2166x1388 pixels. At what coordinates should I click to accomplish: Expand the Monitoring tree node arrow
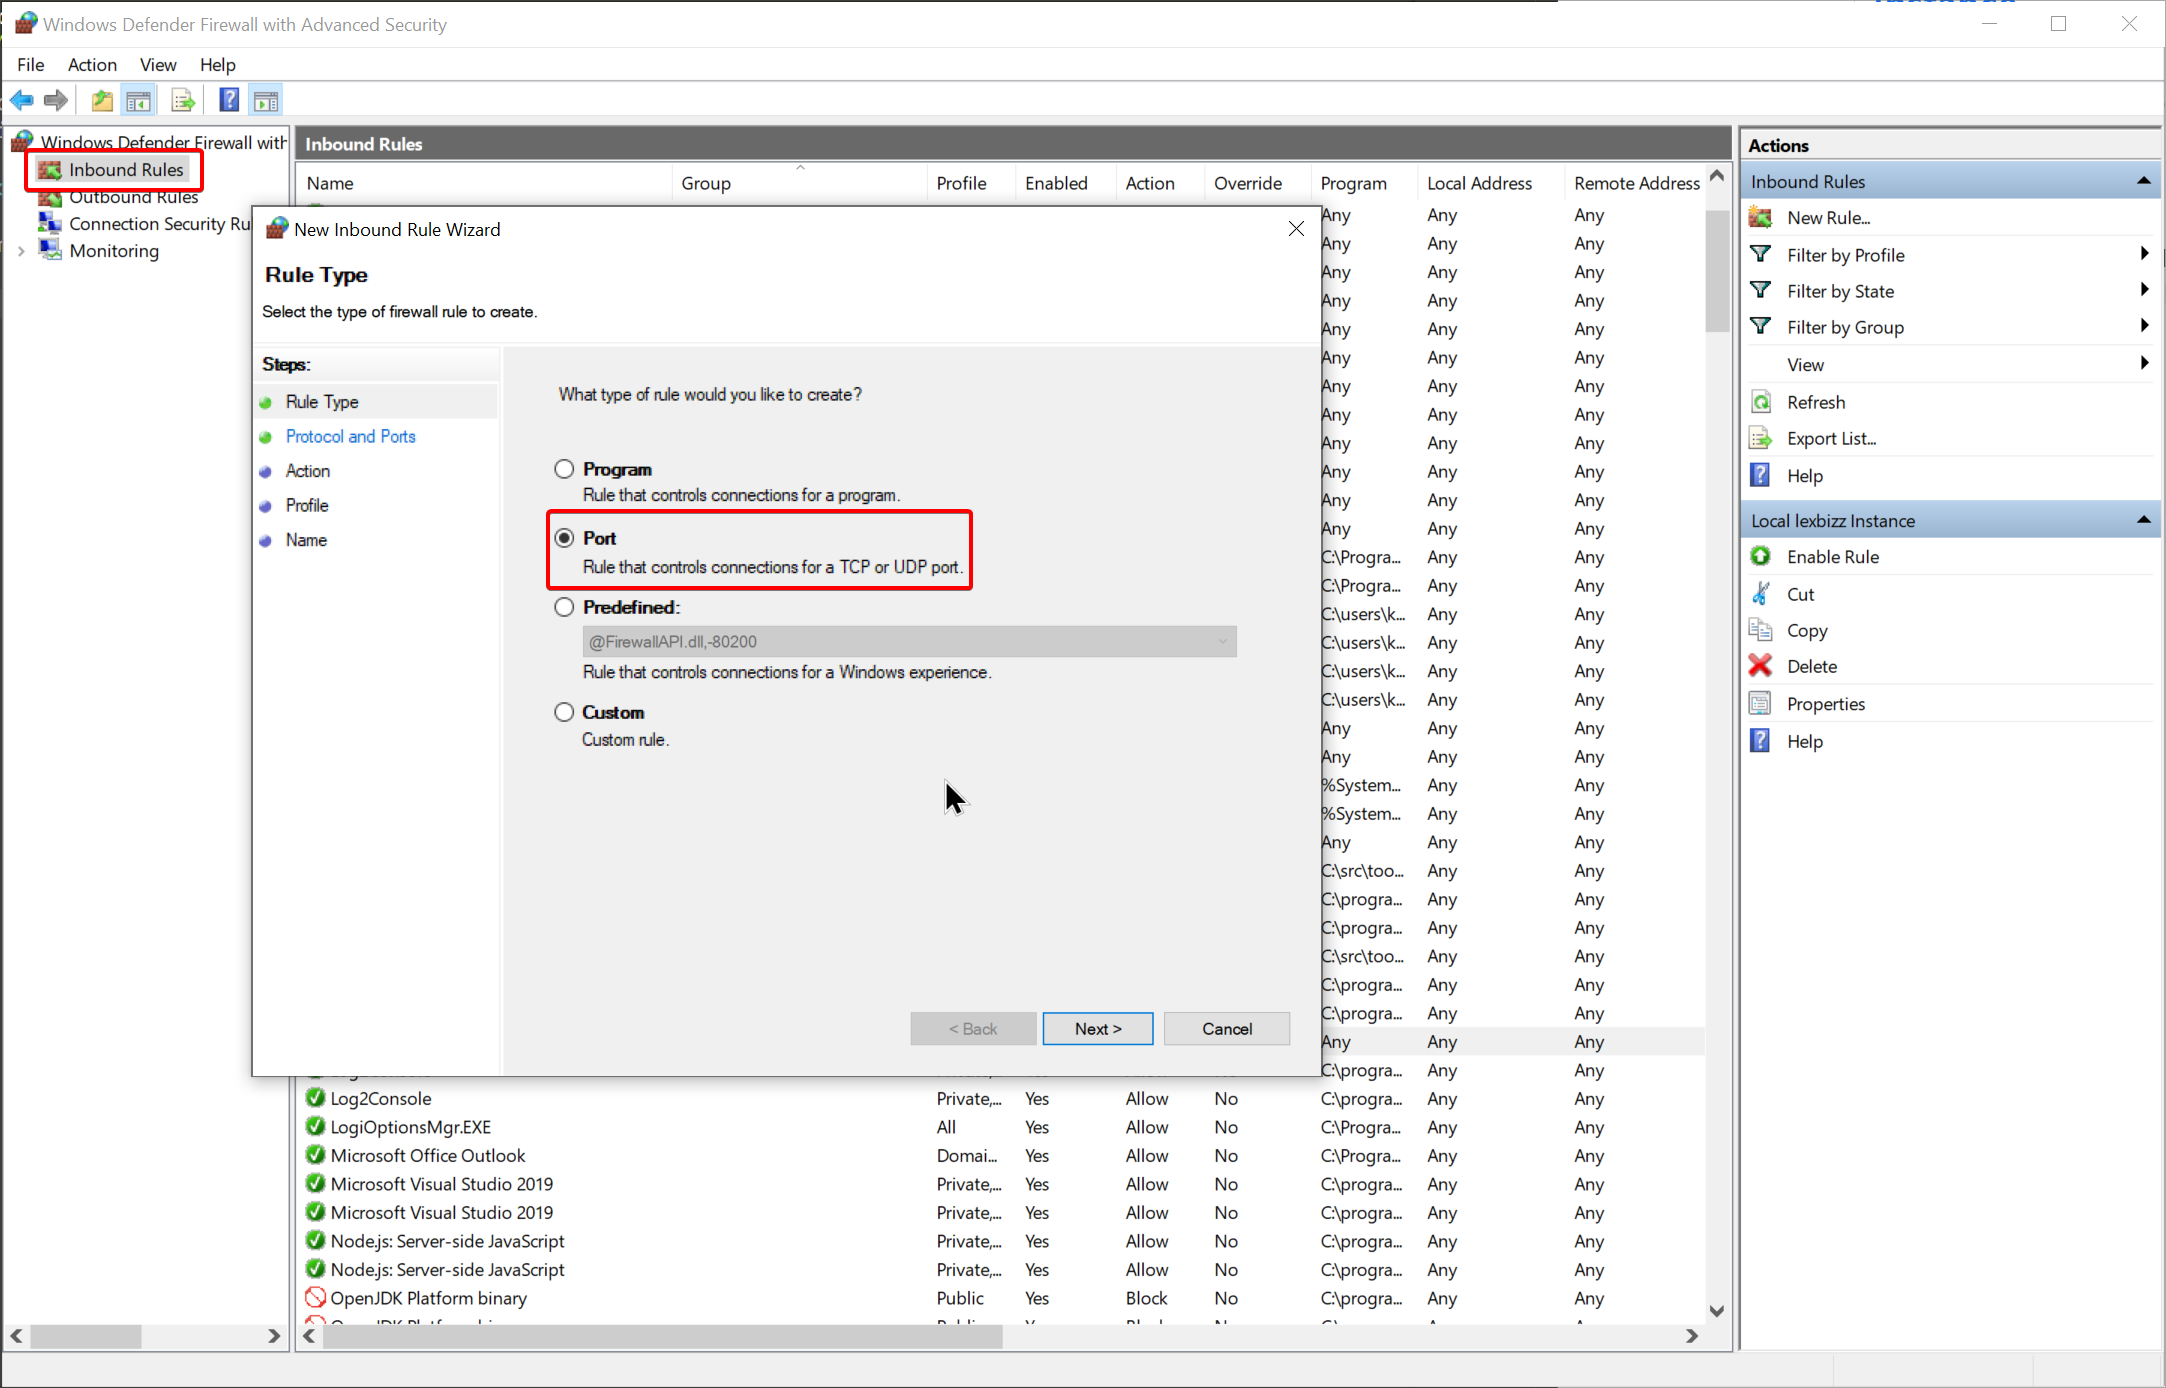(21, 251)
